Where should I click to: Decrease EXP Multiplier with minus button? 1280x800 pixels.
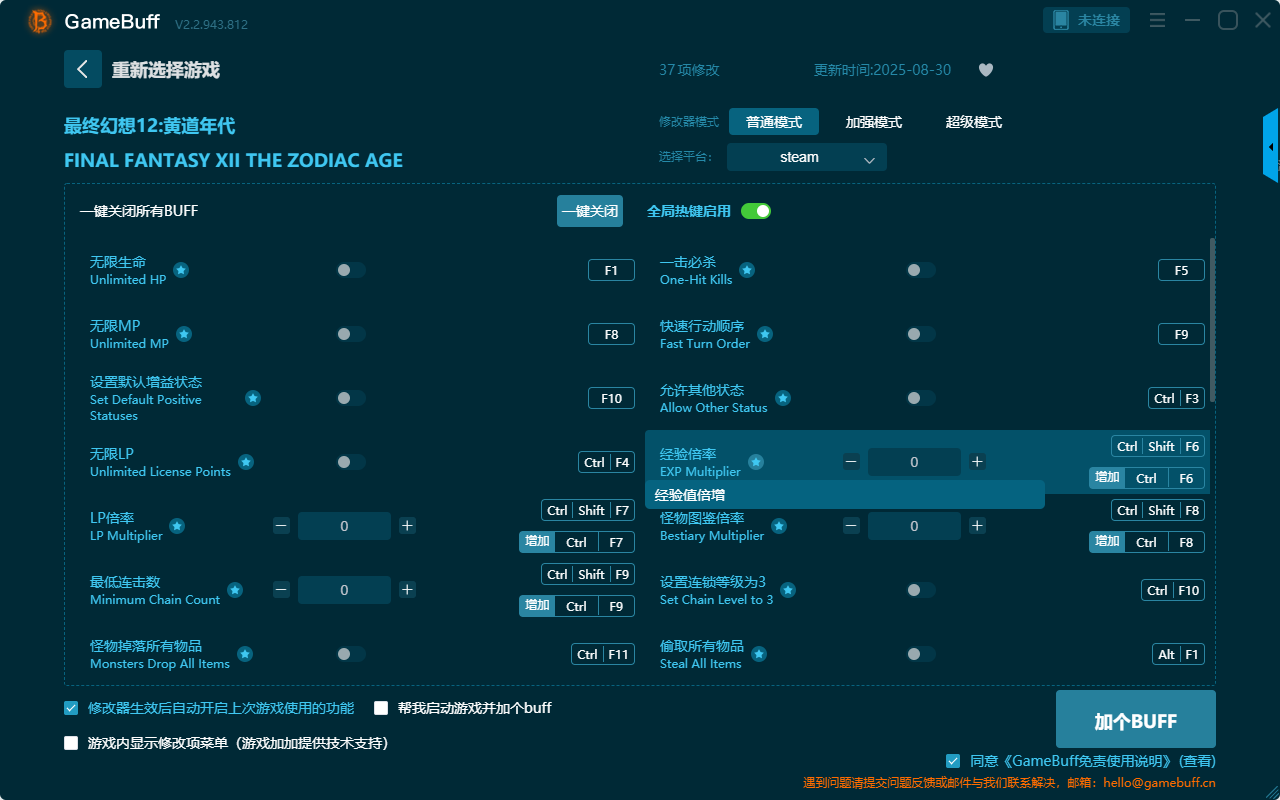point(851,462)
